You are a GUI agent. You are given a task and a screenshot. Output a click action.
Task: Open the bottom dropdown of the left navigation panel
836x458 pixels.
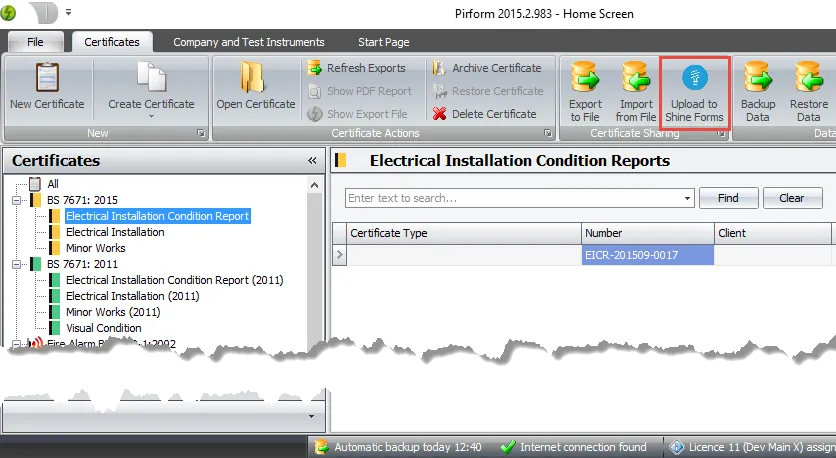coord(311,416)
